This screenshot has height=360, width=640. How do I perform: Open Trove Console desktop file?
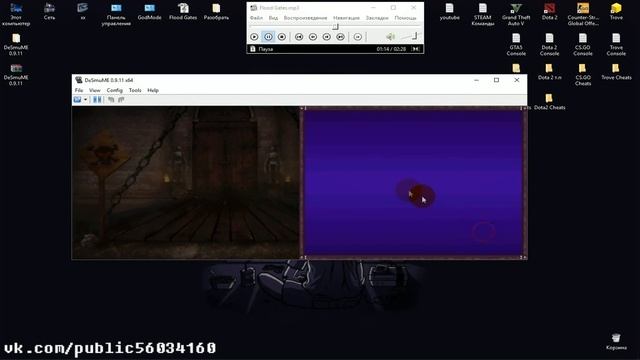[x=616, y=44]
